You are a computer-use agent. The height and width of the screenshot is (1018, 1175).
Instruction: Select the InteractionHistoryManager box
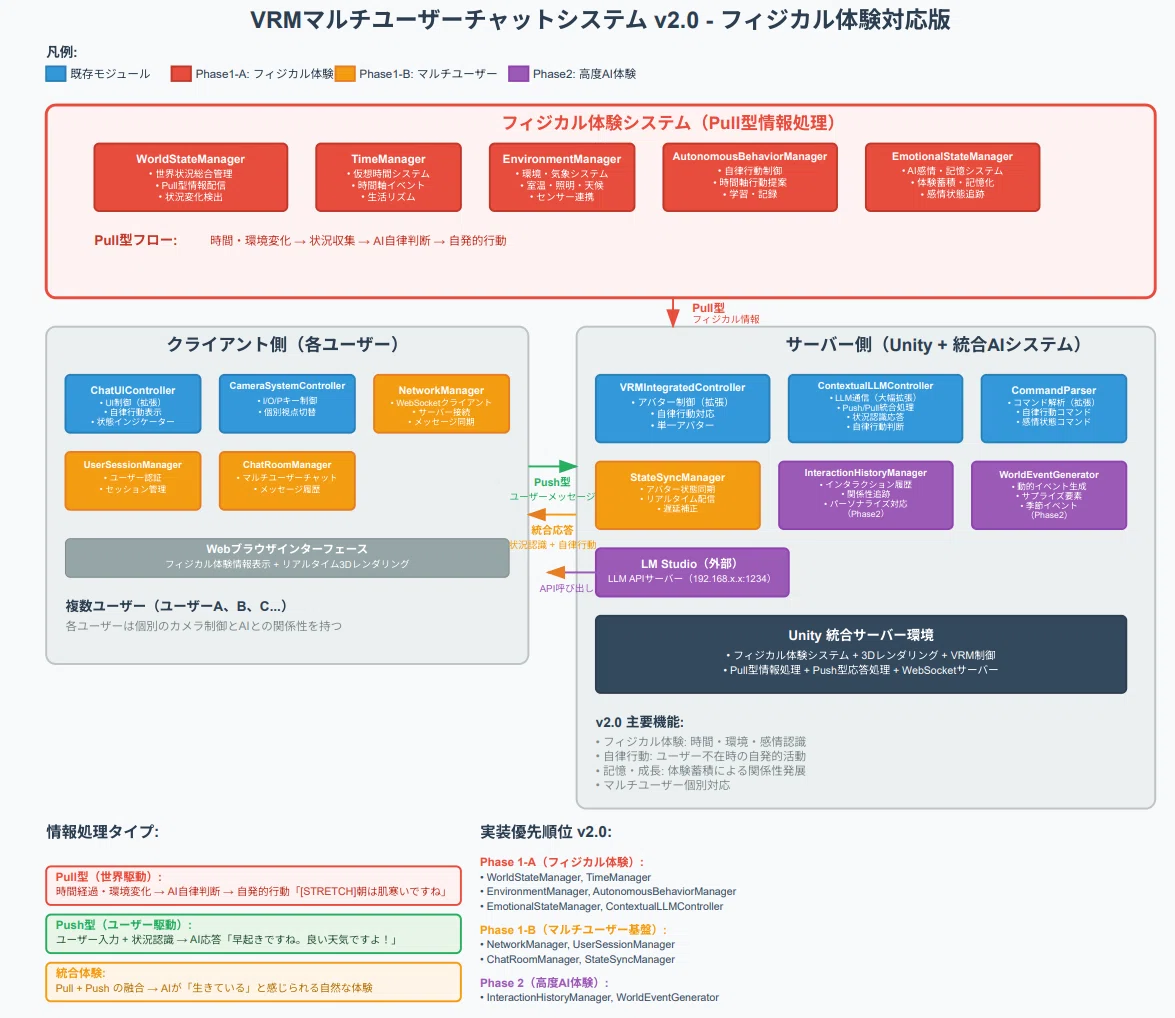(x=866, y=495)
